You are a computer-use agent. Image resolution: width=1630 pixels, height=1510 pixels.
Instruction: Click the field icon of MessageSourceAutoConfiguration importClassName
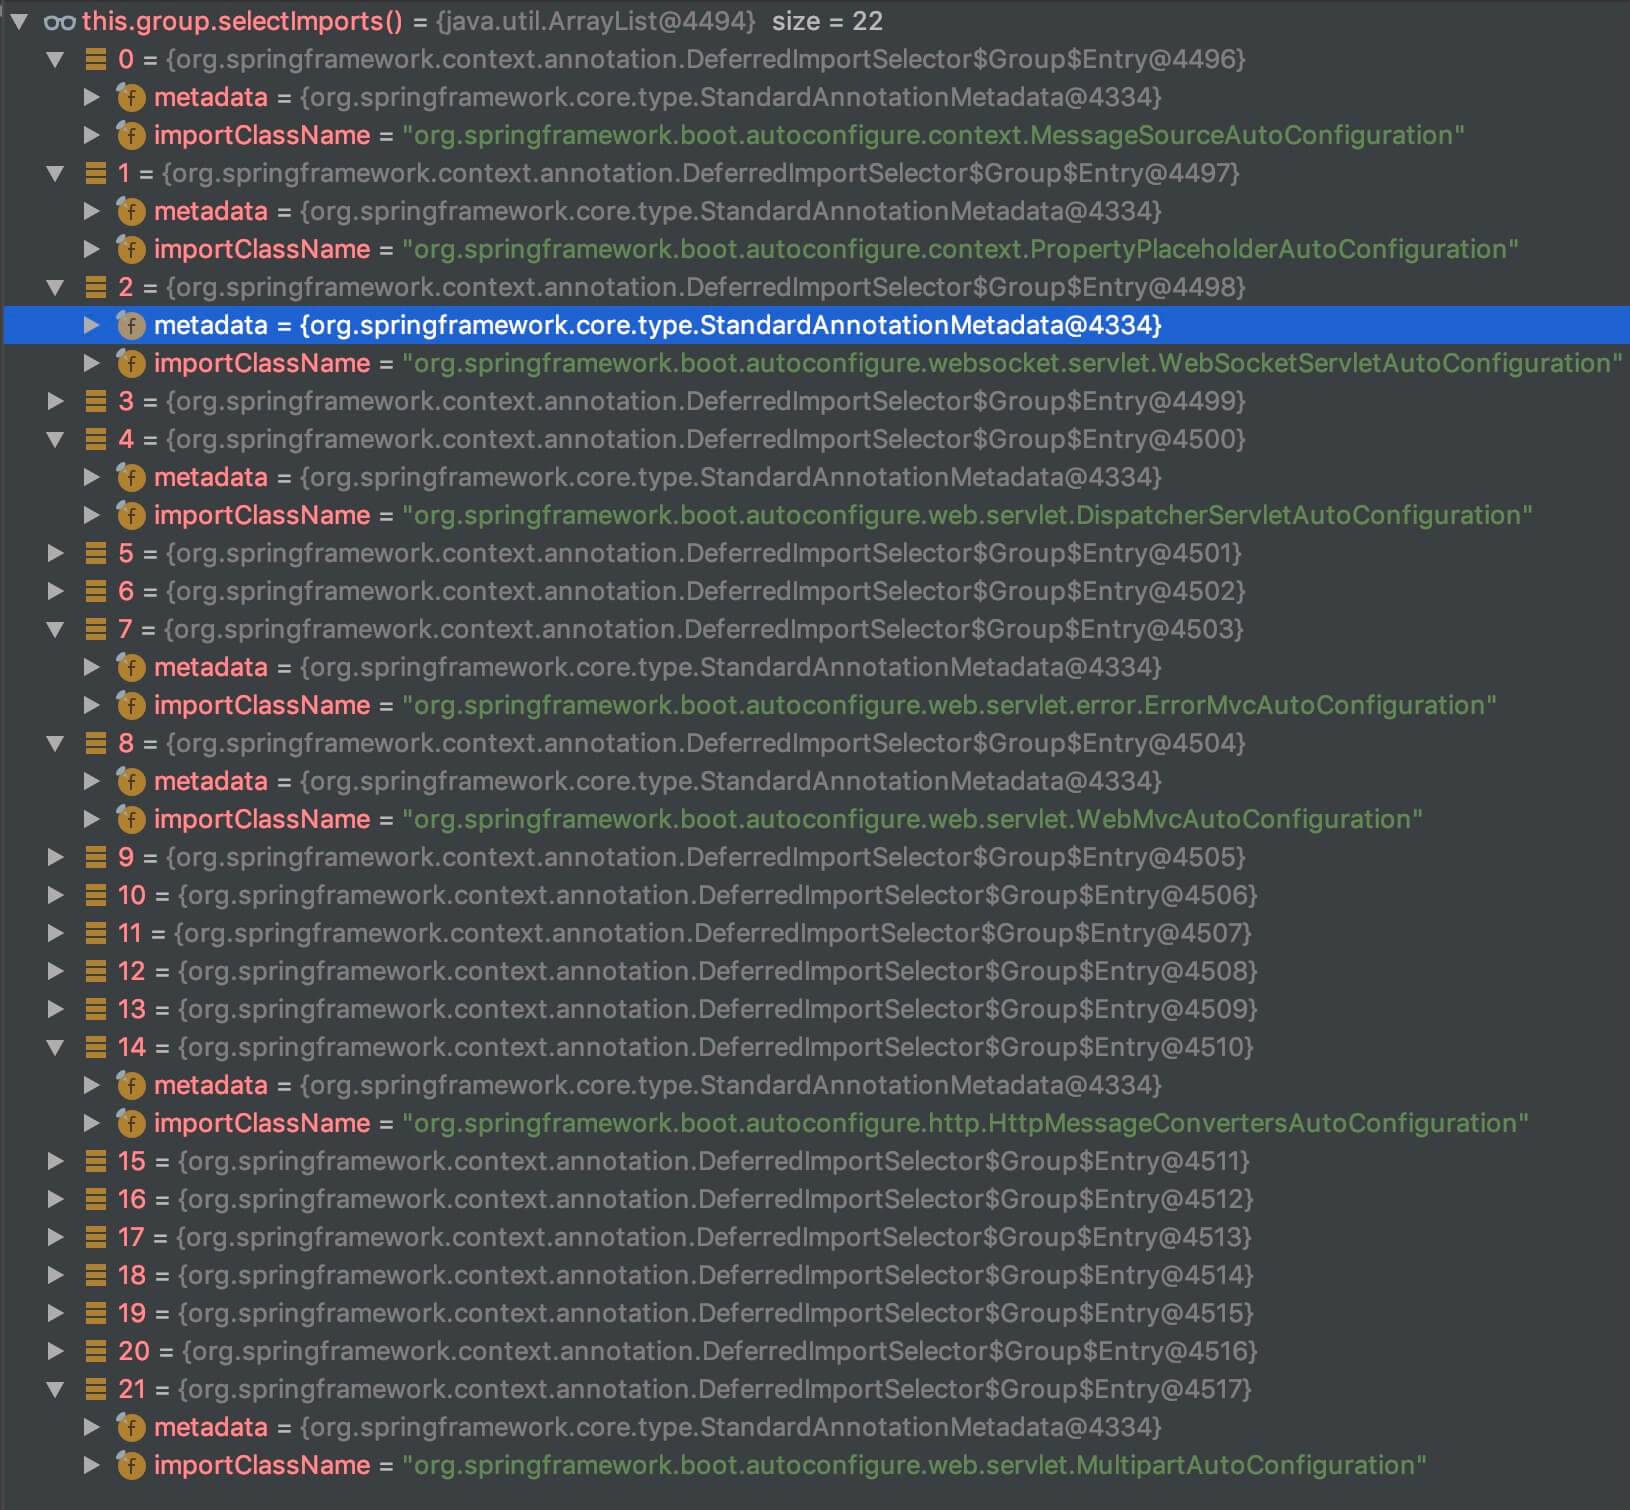(131, 135)
